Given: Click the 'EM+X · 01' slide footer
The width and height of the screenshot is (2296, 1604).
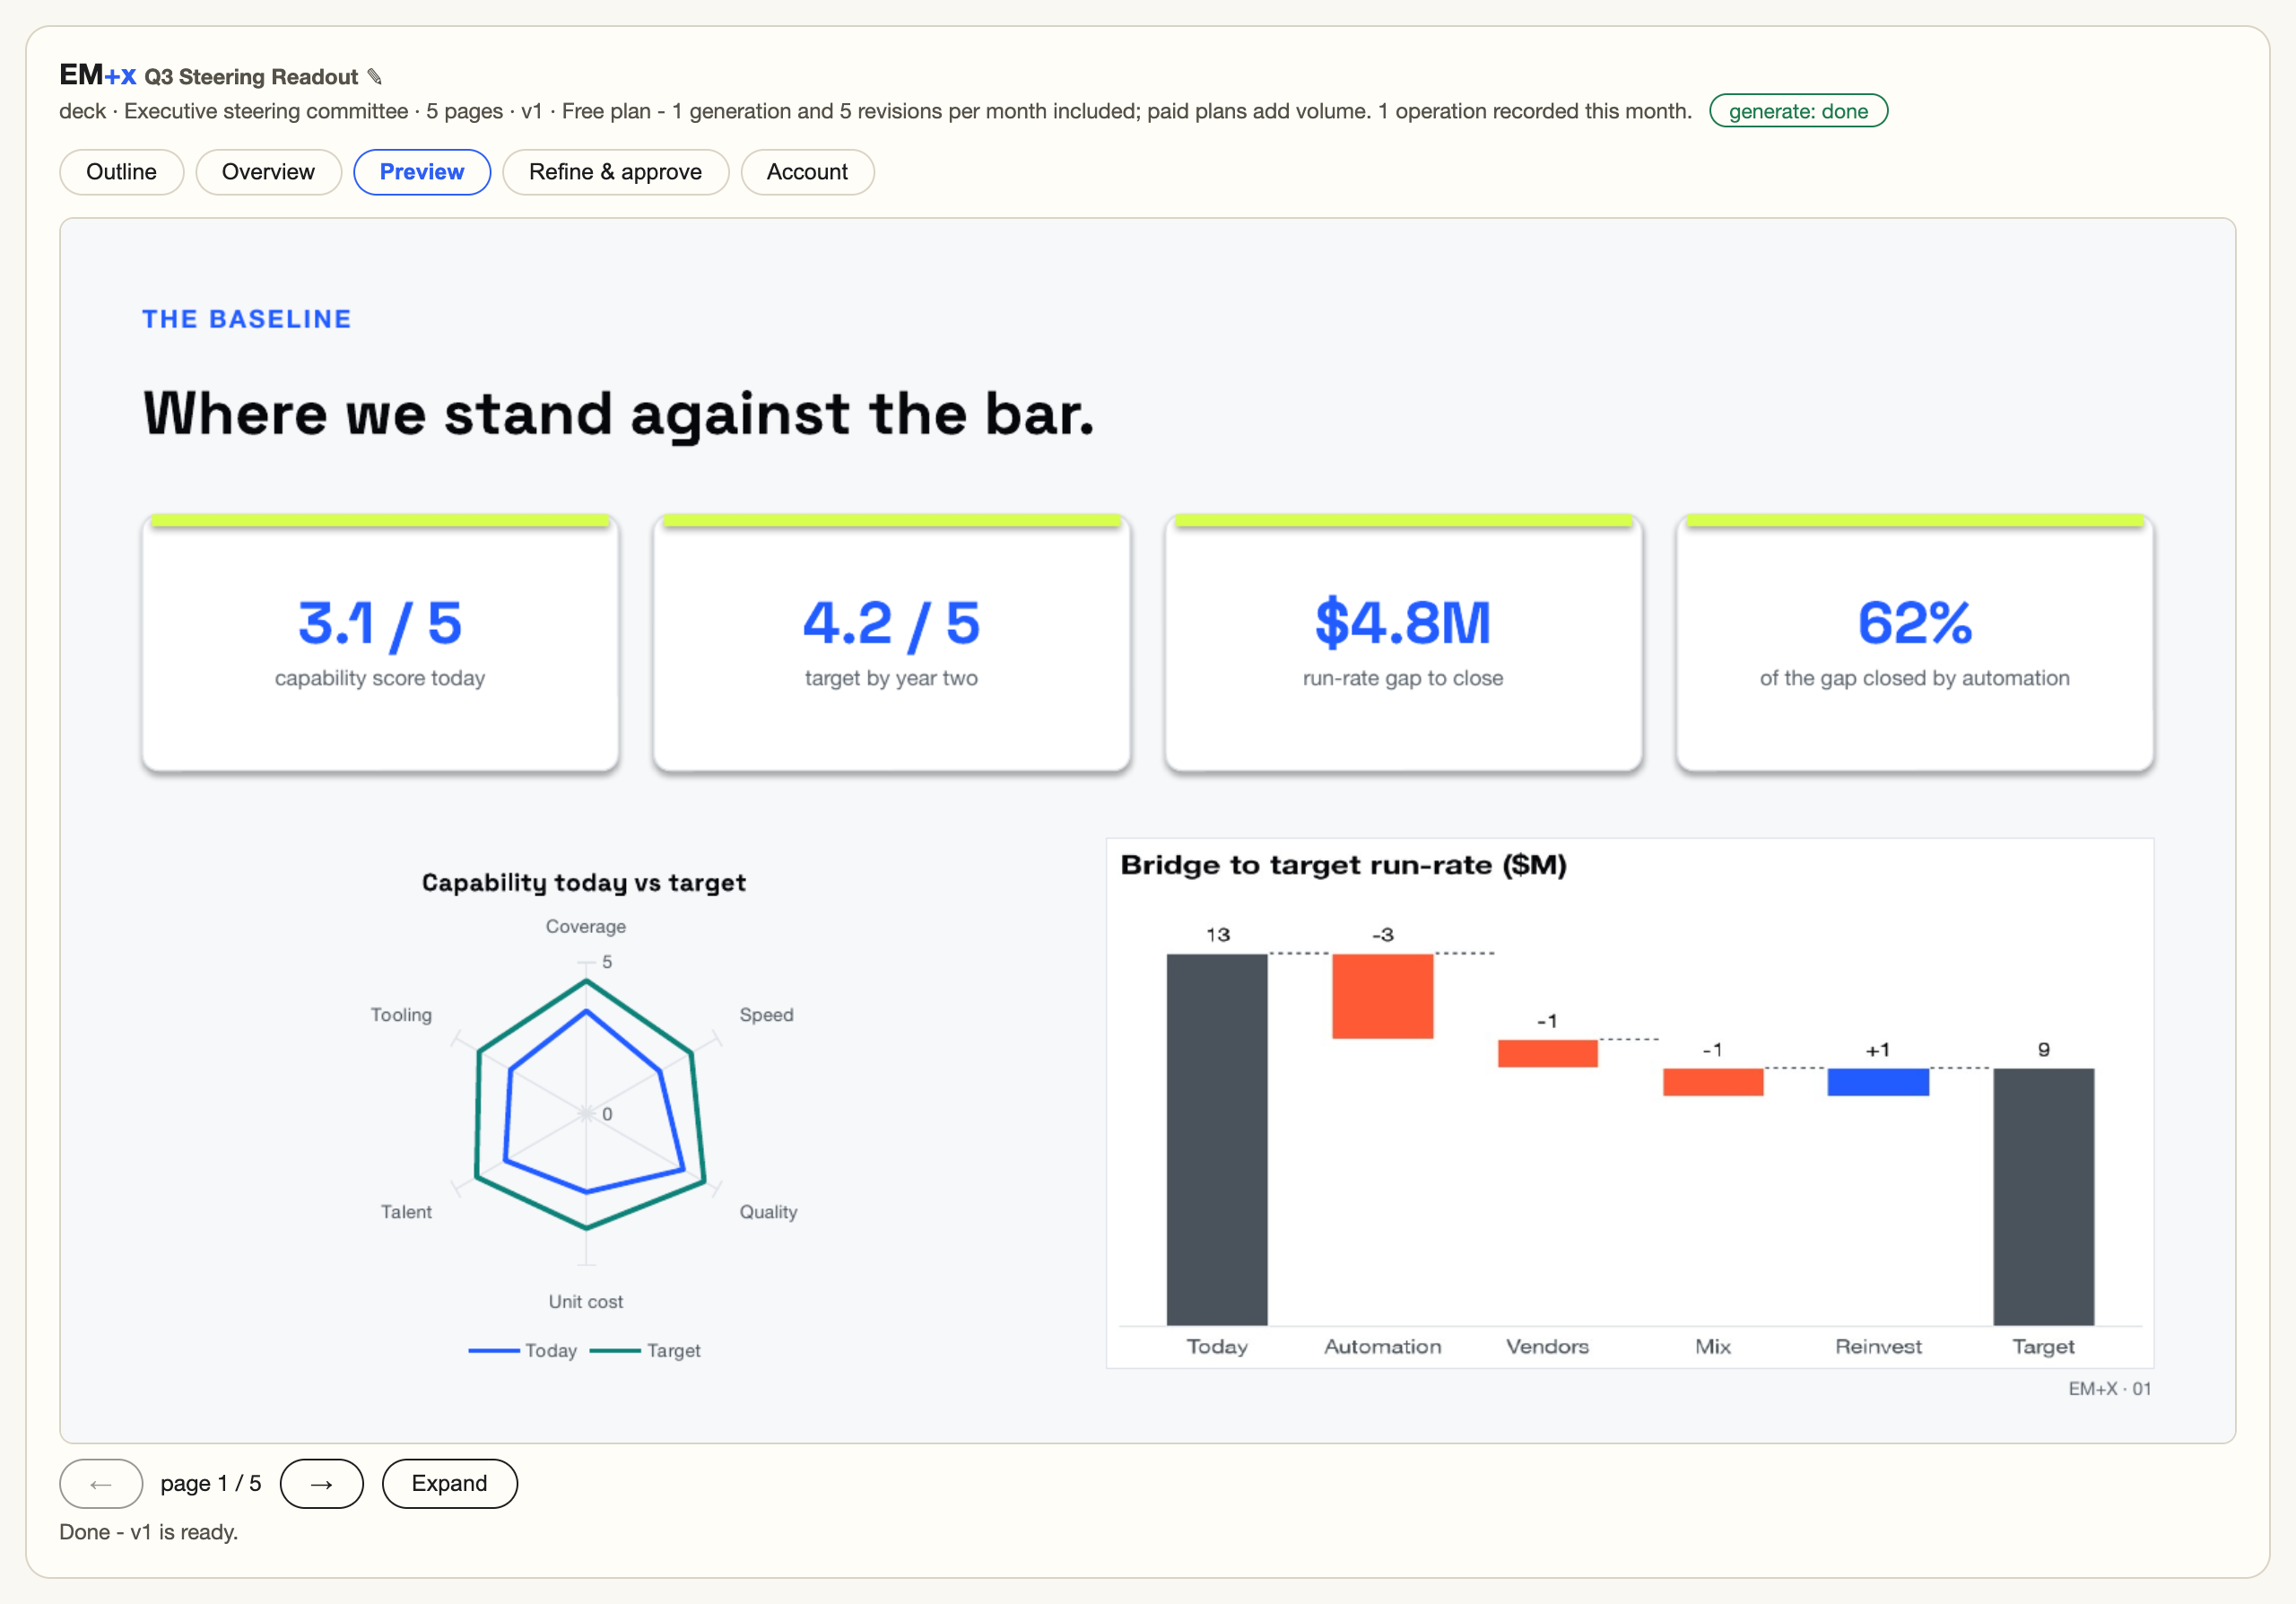Looking at the screenshot, I should (x=2110, y=1389).
